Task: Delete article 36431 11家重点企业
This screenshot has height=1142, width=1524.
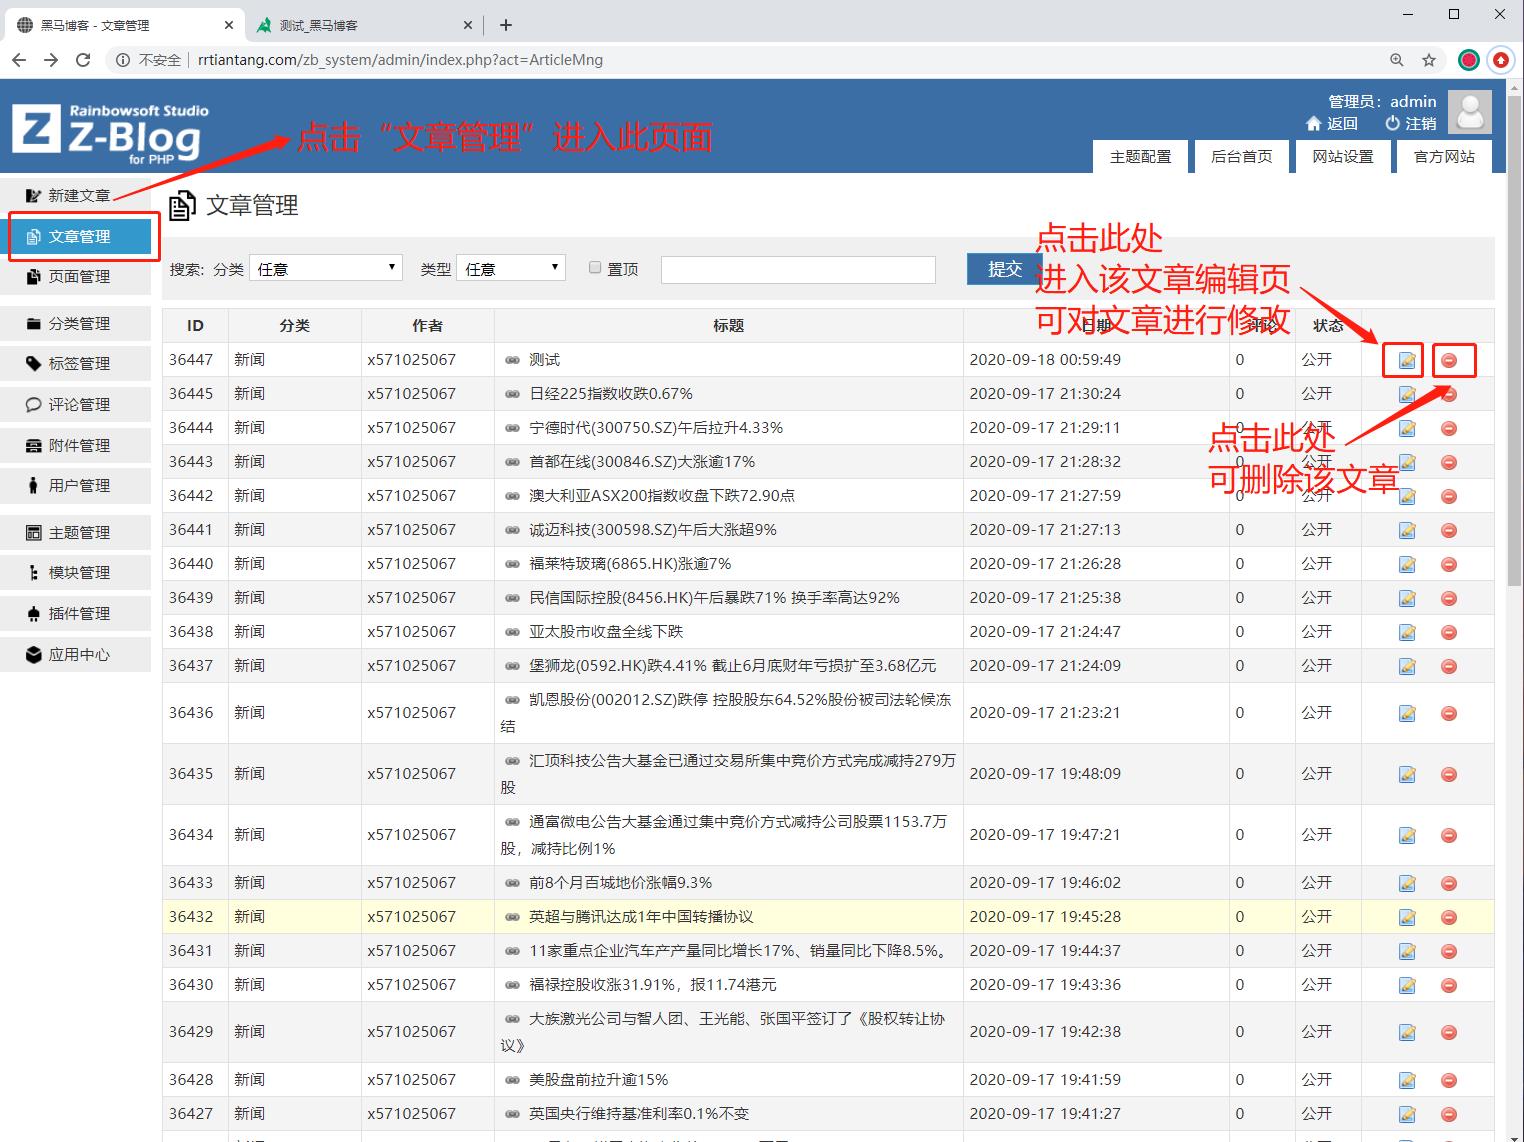Action: (1449, 951)
